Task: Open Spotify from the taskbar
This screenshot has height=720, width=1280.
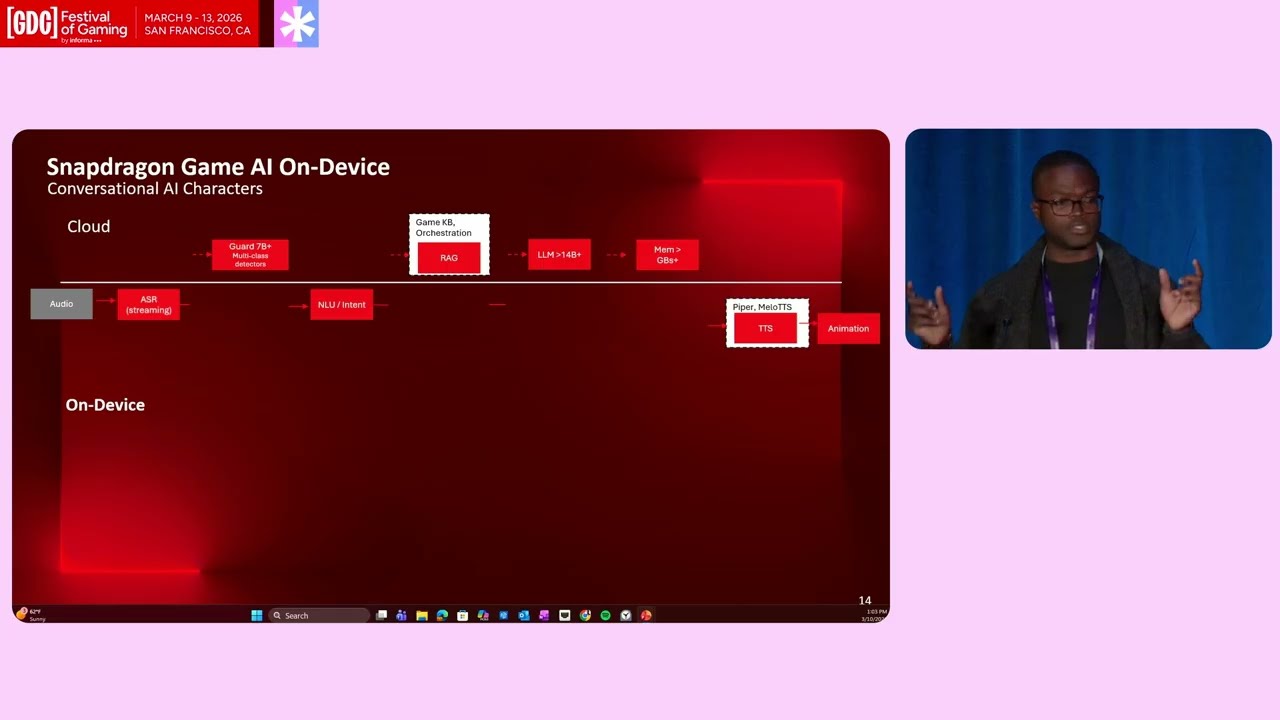Action: (x=605, y=615)
